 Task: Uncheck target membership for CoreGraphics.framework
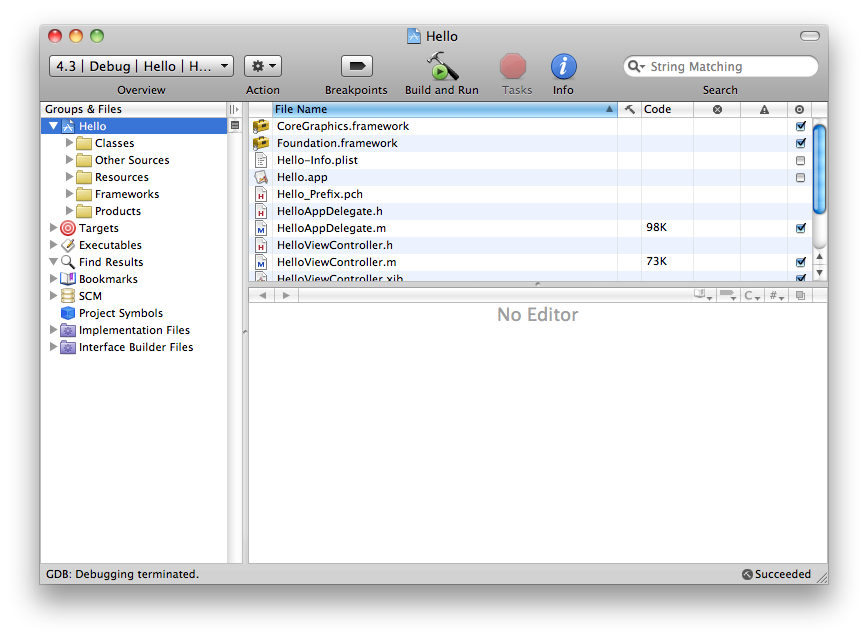click(x=800, y=126)
